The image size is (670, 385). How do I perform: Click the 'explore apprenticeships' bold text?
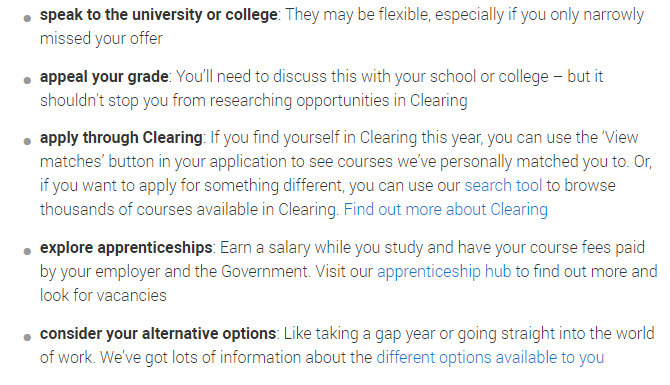(x=126, y=248)
